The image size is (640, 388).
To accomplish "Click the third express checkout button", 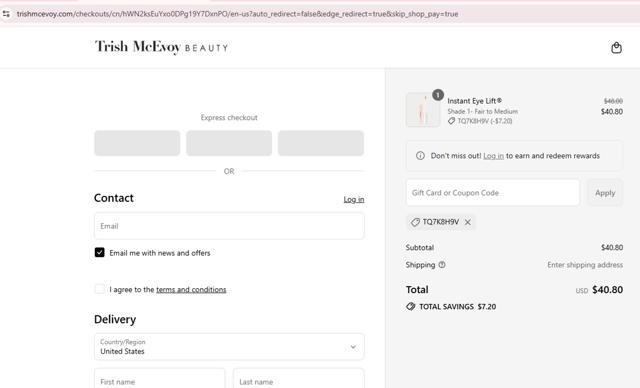I will [321, 143].
